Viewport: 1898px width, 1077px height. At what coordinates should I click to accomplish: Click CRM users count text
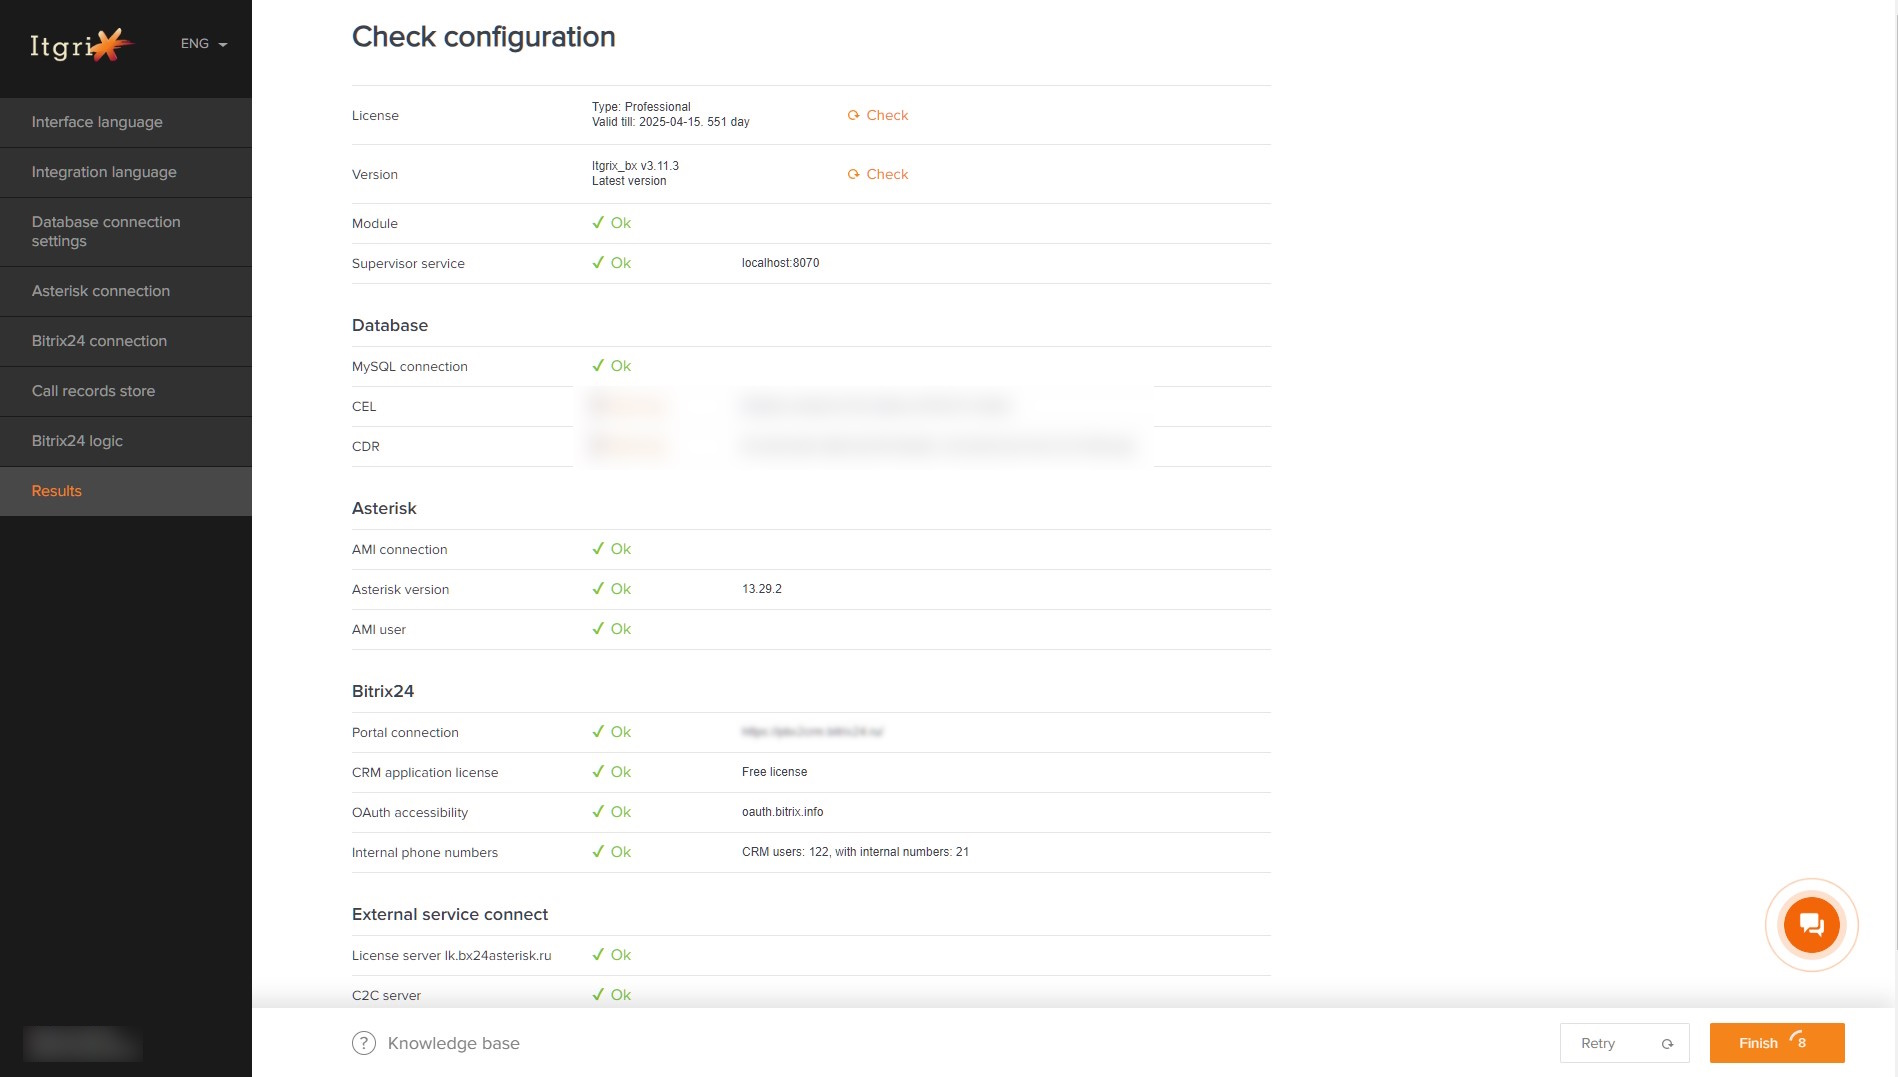click(855, 852)
